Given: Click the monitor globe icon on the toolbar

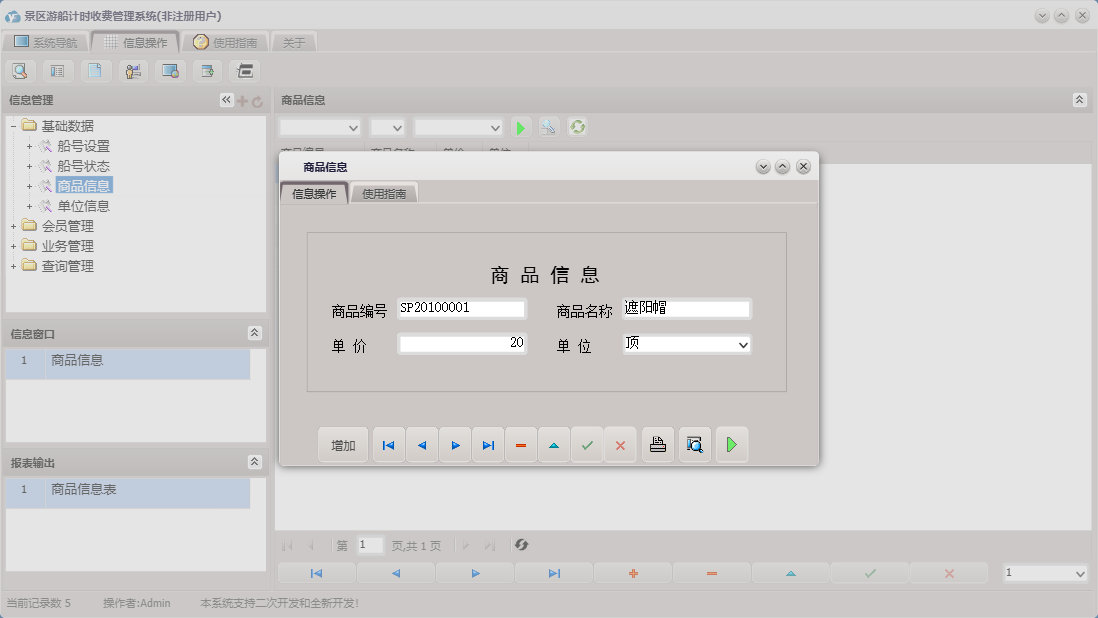Looking at the screenshot, I should (x=170, y=70).
